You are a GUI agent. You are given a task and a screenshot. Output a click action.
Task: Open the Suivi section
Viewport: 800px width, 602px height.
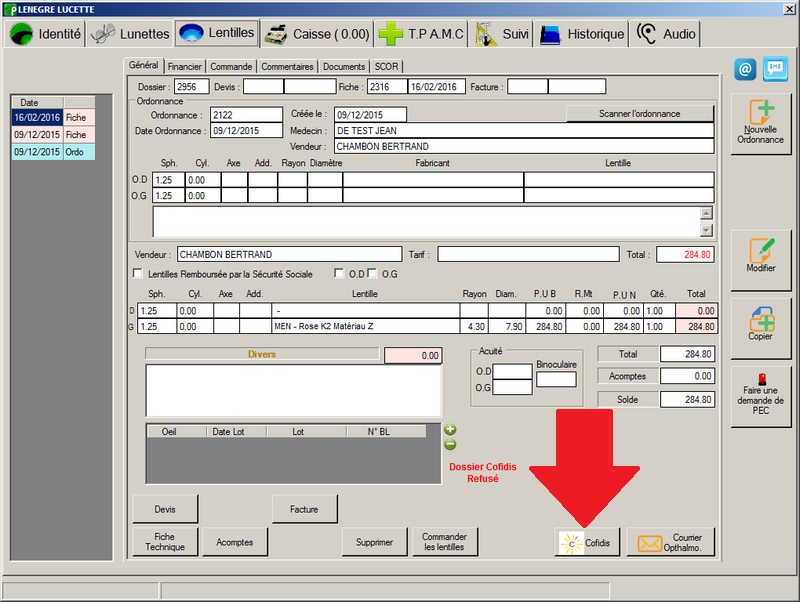501,34
